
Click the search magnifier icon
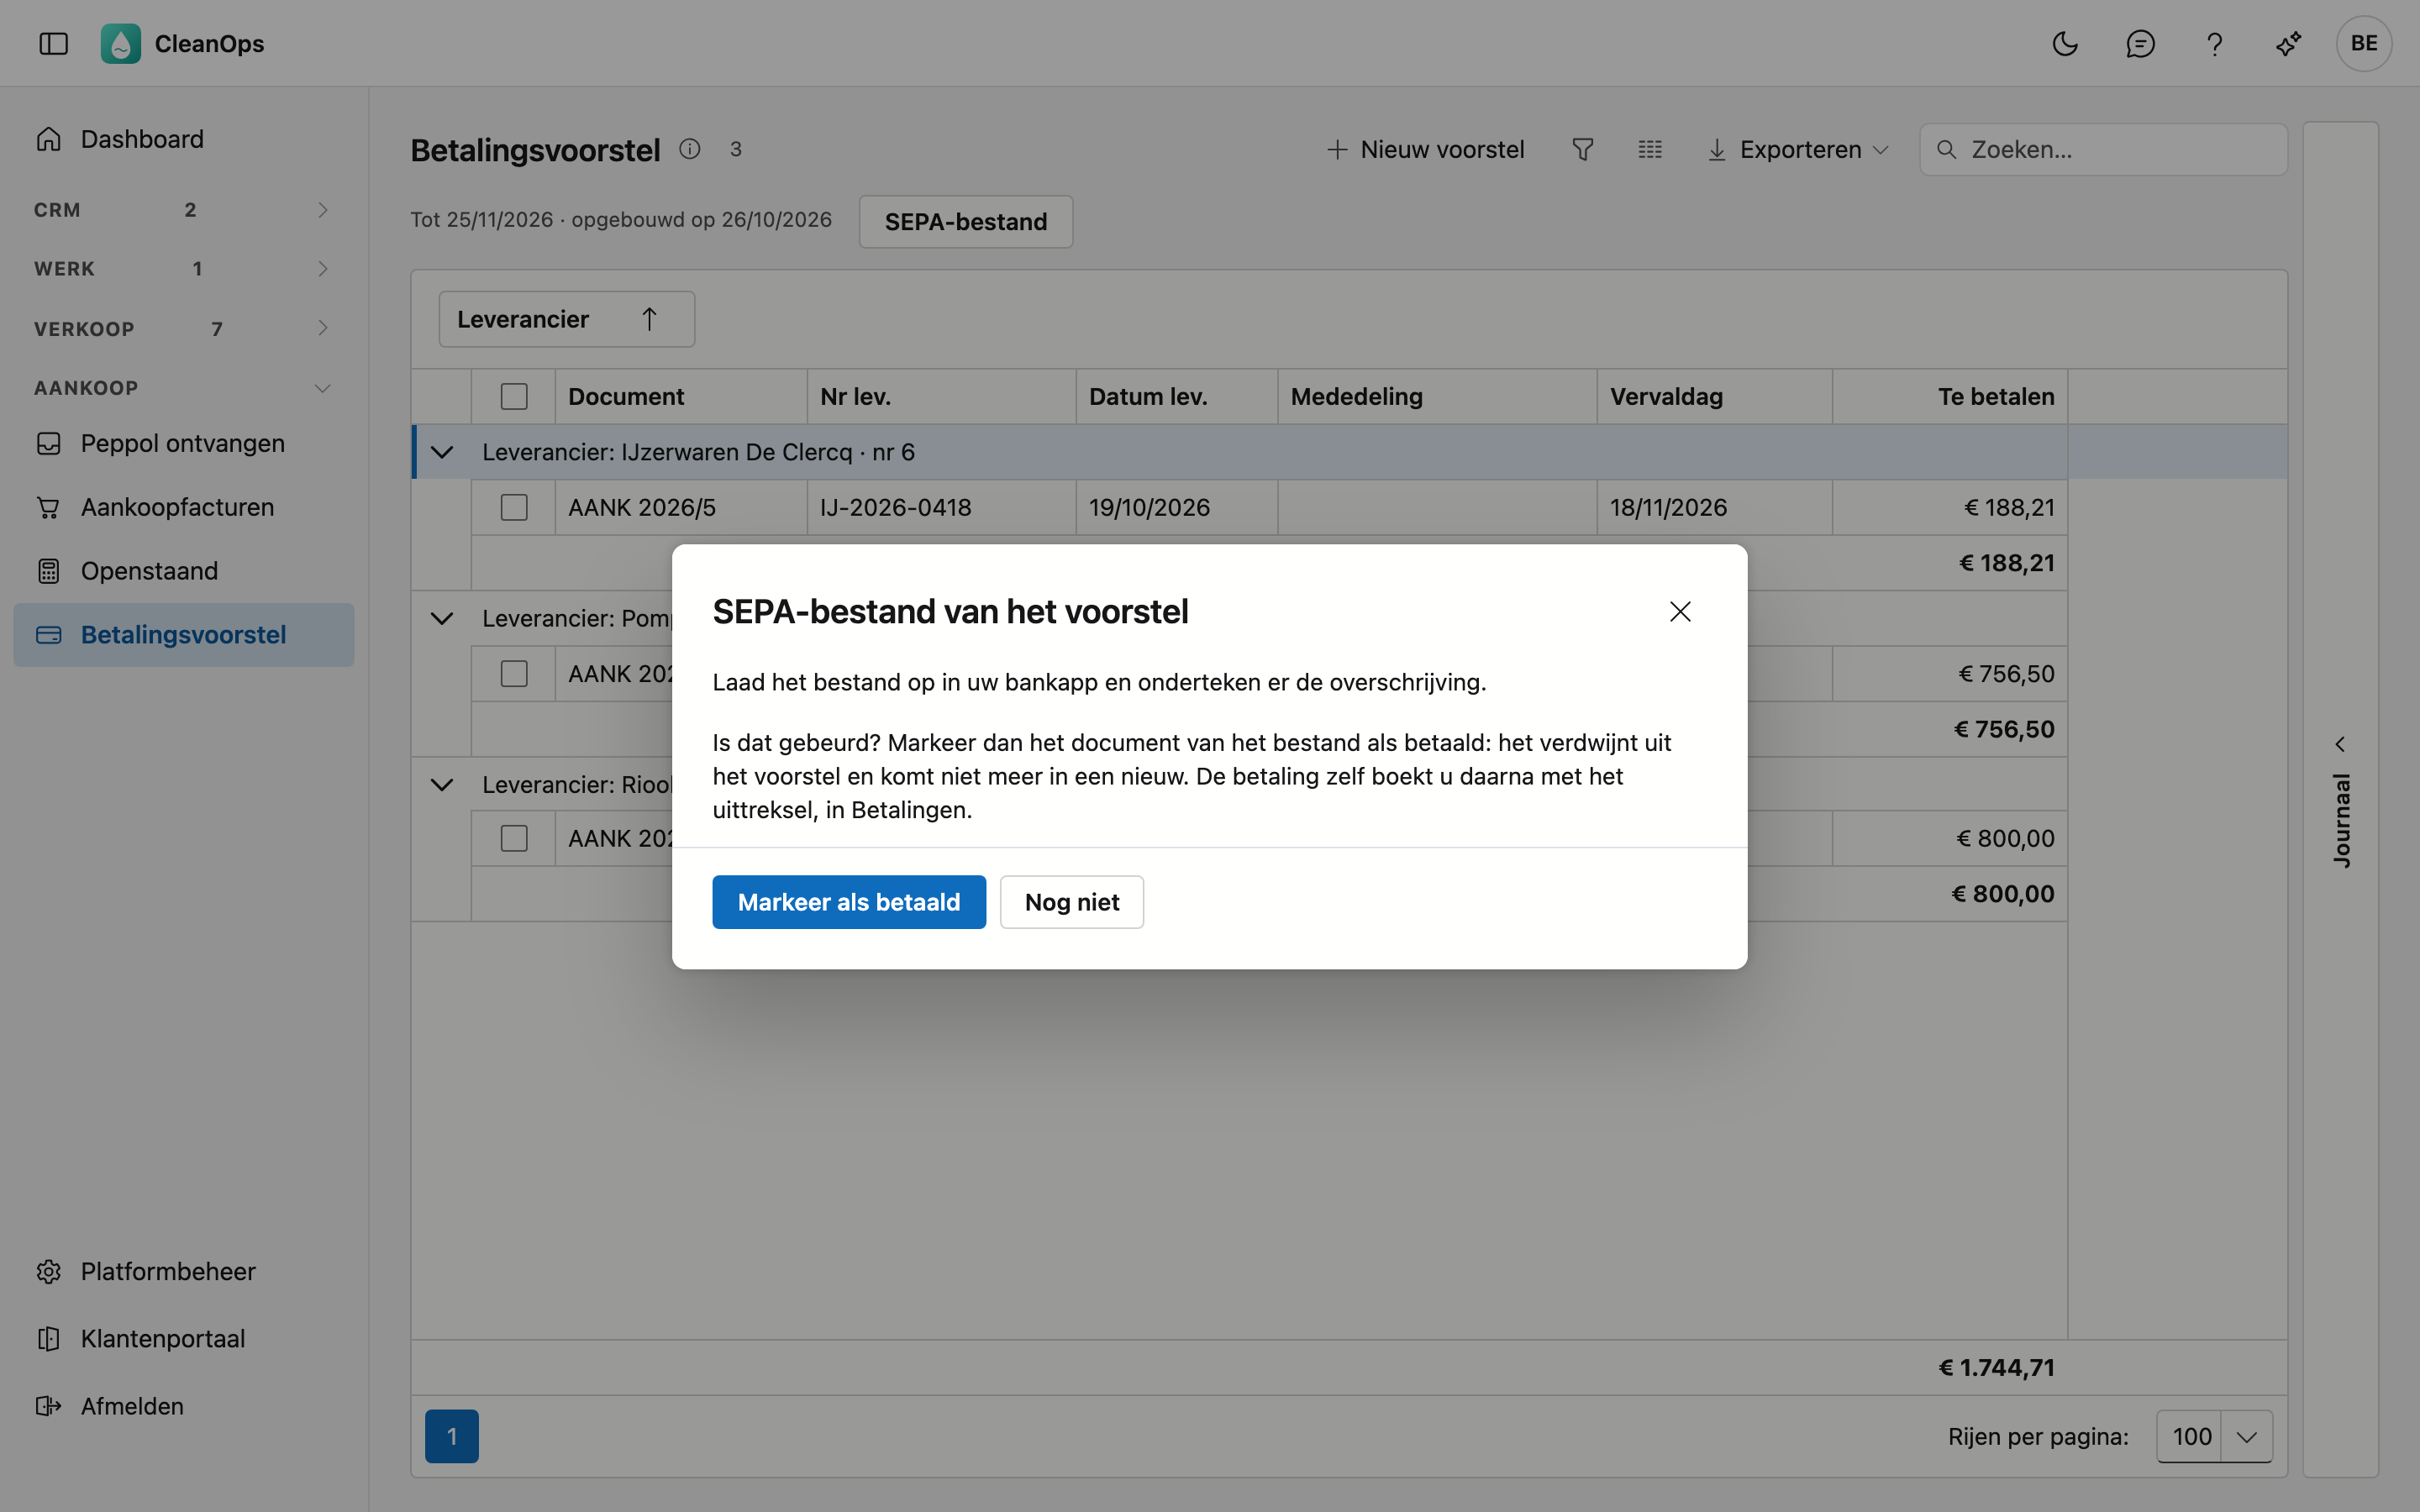point(1946,149)
